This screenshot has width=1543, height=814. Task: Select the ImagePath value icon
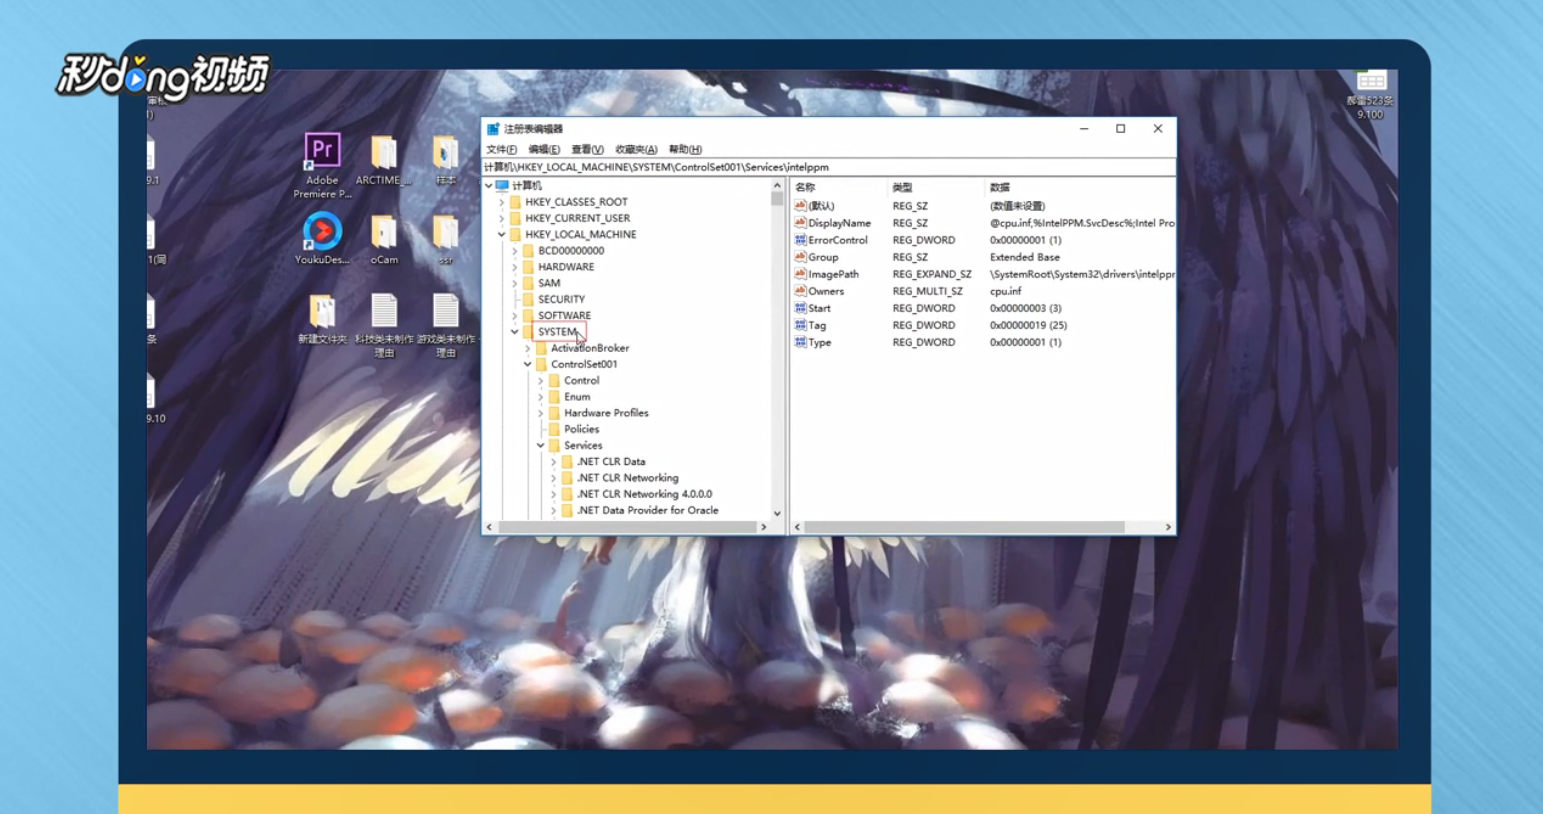(x=800, y=273)
